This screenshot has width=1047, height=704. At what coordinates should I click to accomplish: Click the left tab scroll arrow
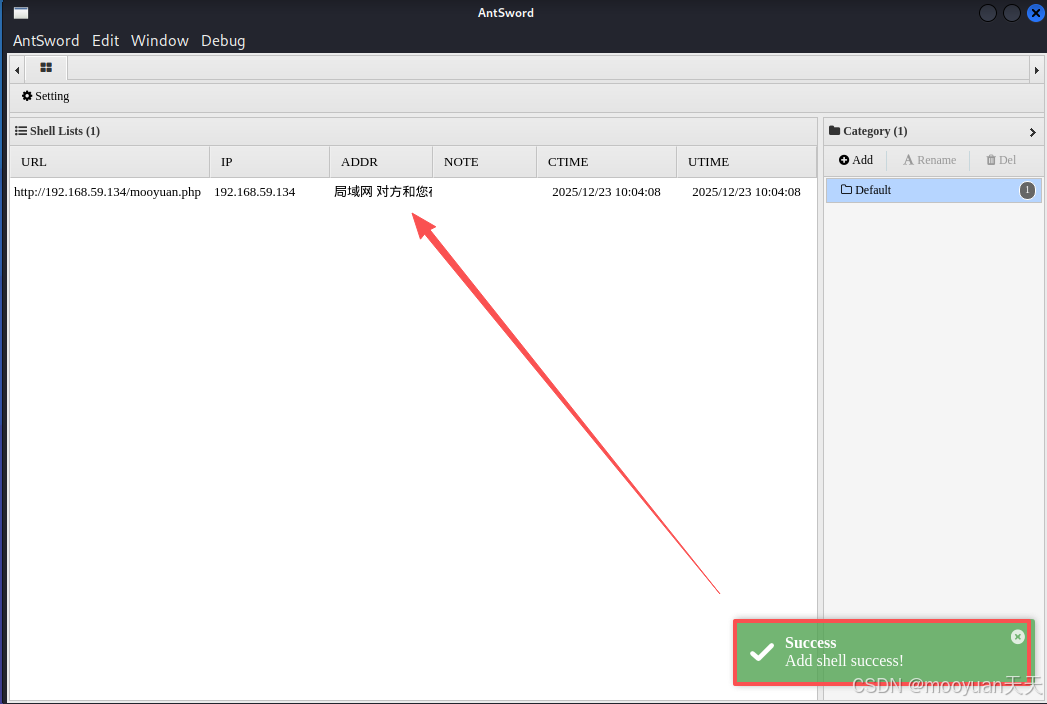click(17, 69)
